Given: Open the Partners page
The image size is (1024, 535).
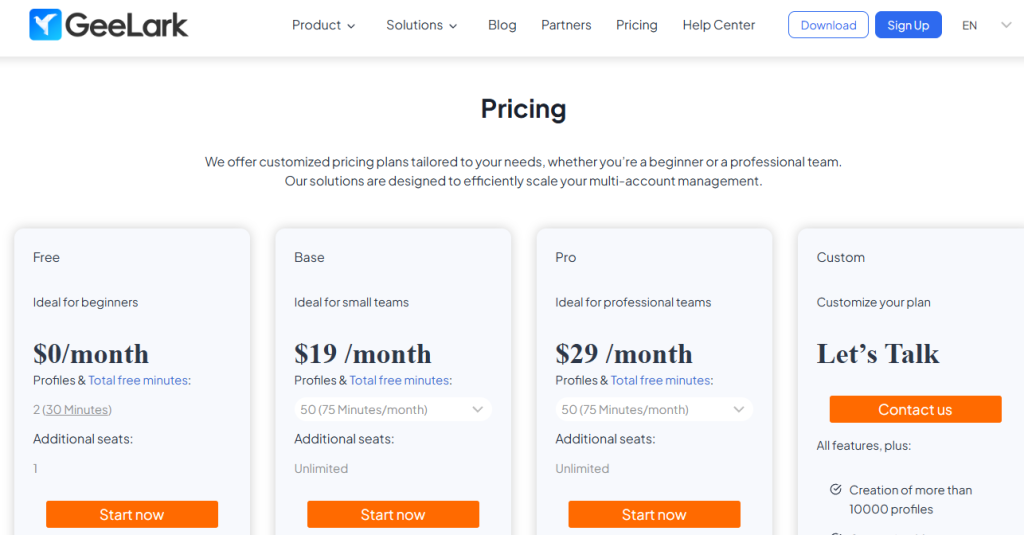Looking at the screenshot, I should 566,25.
